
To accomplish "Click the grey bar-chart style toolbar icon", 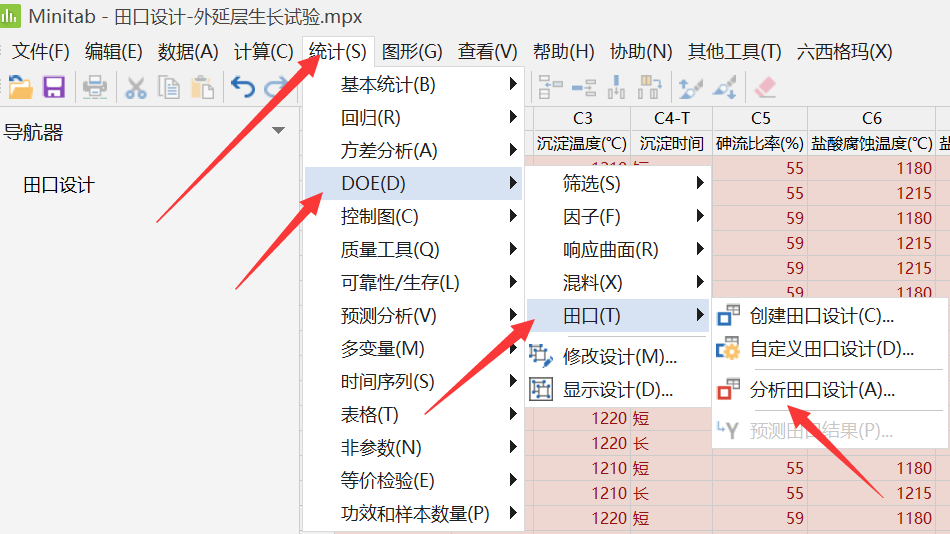I will 617,87.
